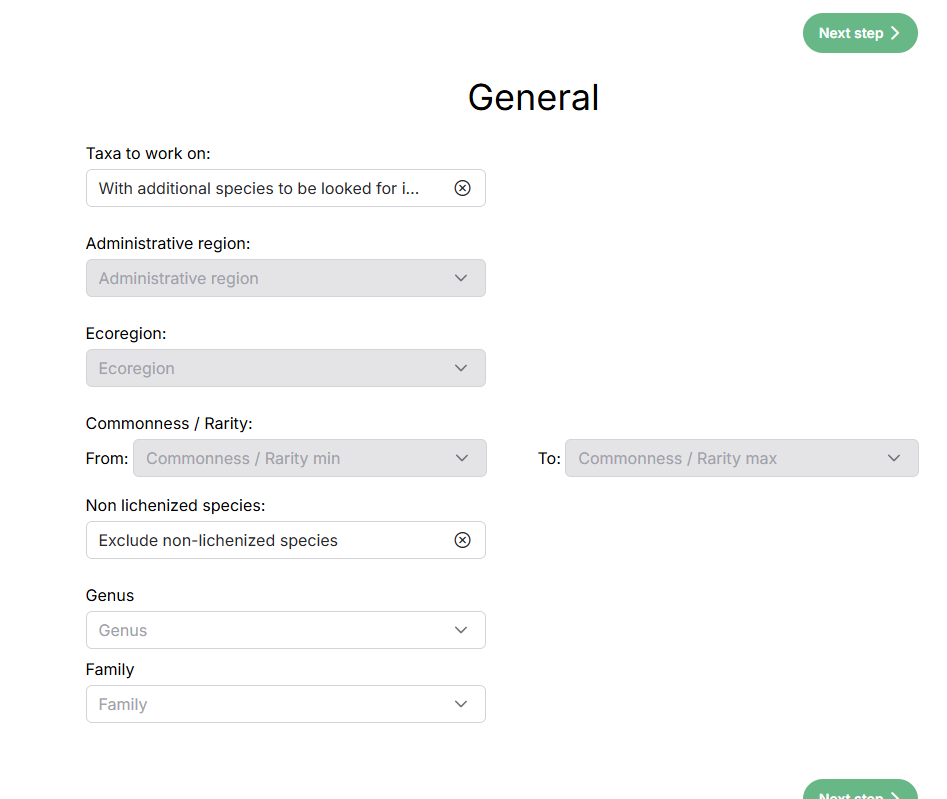Click the Rarity min chevron arrow

[462, 458]
